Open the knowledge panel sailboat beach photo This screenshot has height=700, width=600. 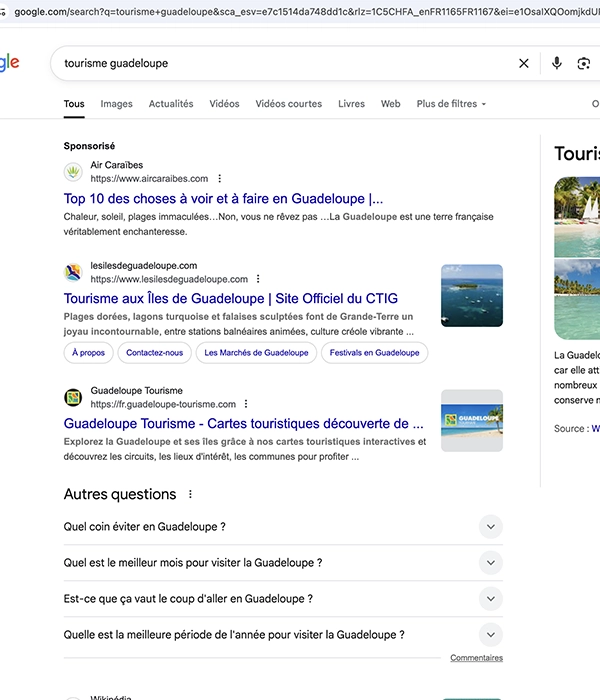pyautogui.click(x=577, y=217)
